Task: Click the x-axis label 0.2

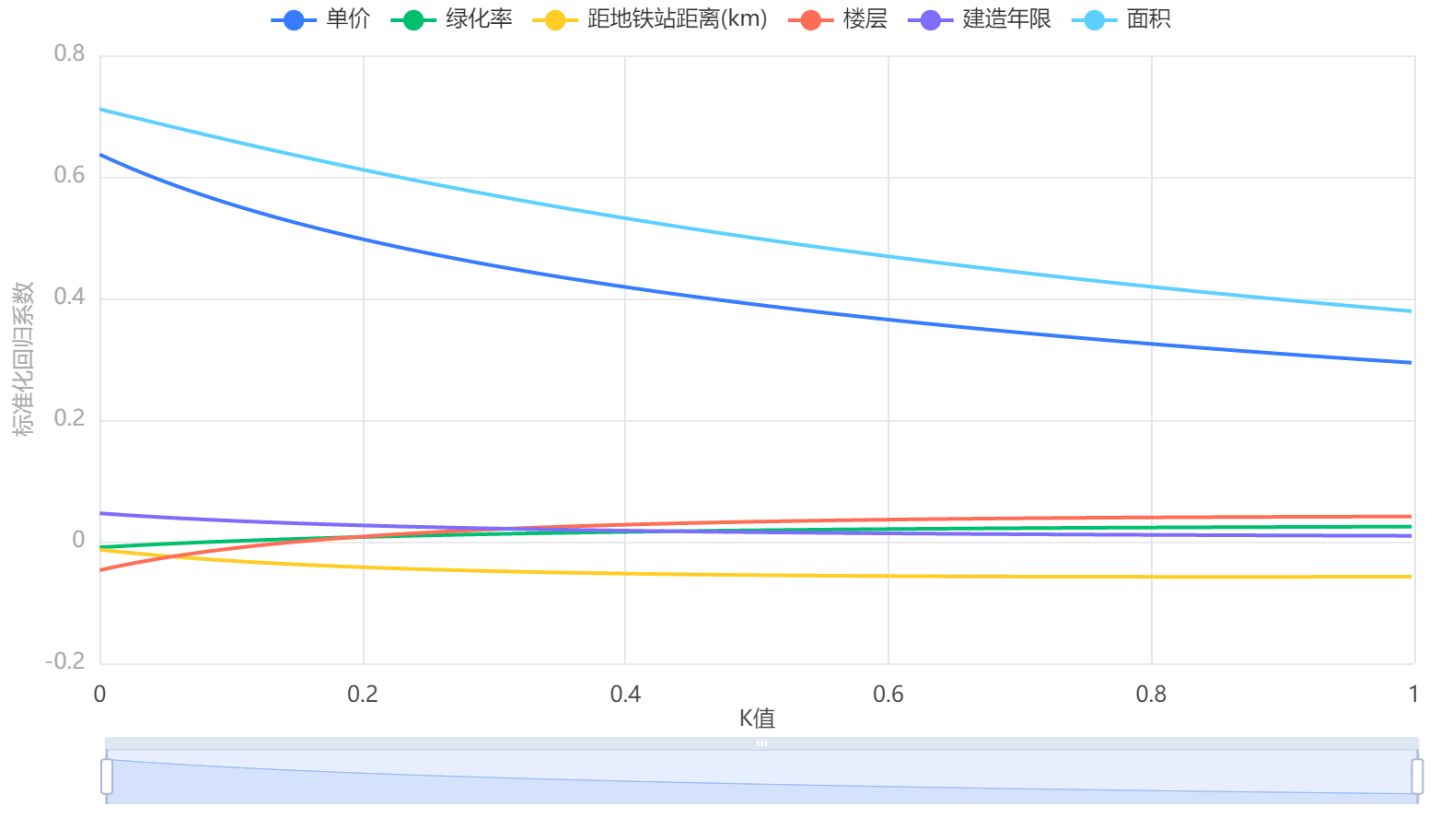Action: point(362,694)
